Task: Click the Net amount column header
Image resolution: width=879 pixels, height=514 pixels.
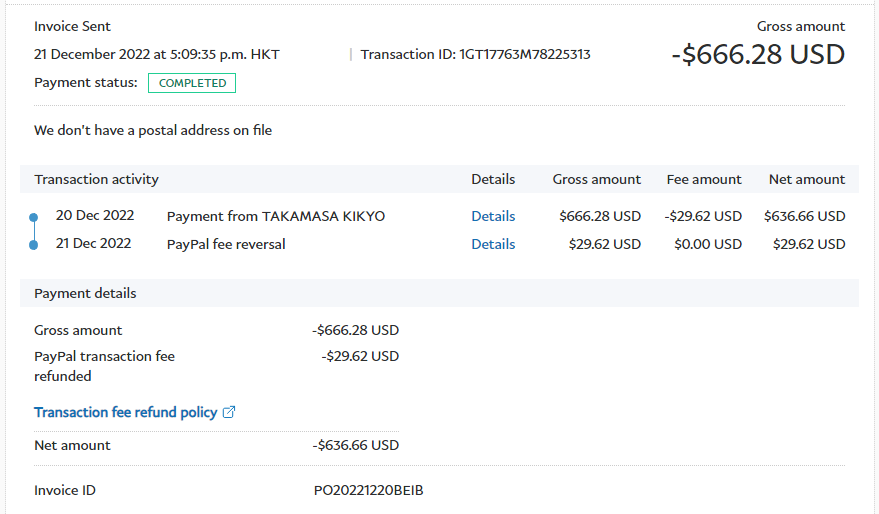Action: (x=806, y=179)
